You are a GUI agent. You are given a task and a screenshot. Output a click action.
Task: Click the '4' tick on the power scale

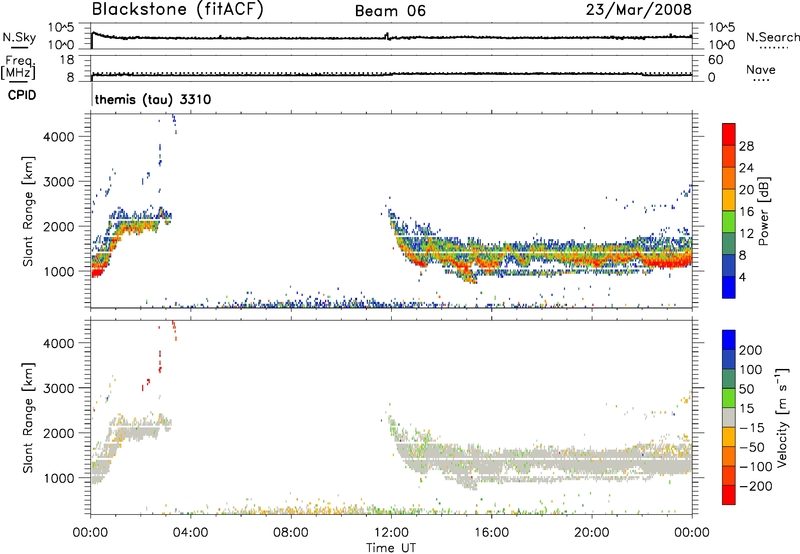pos(742,277)
